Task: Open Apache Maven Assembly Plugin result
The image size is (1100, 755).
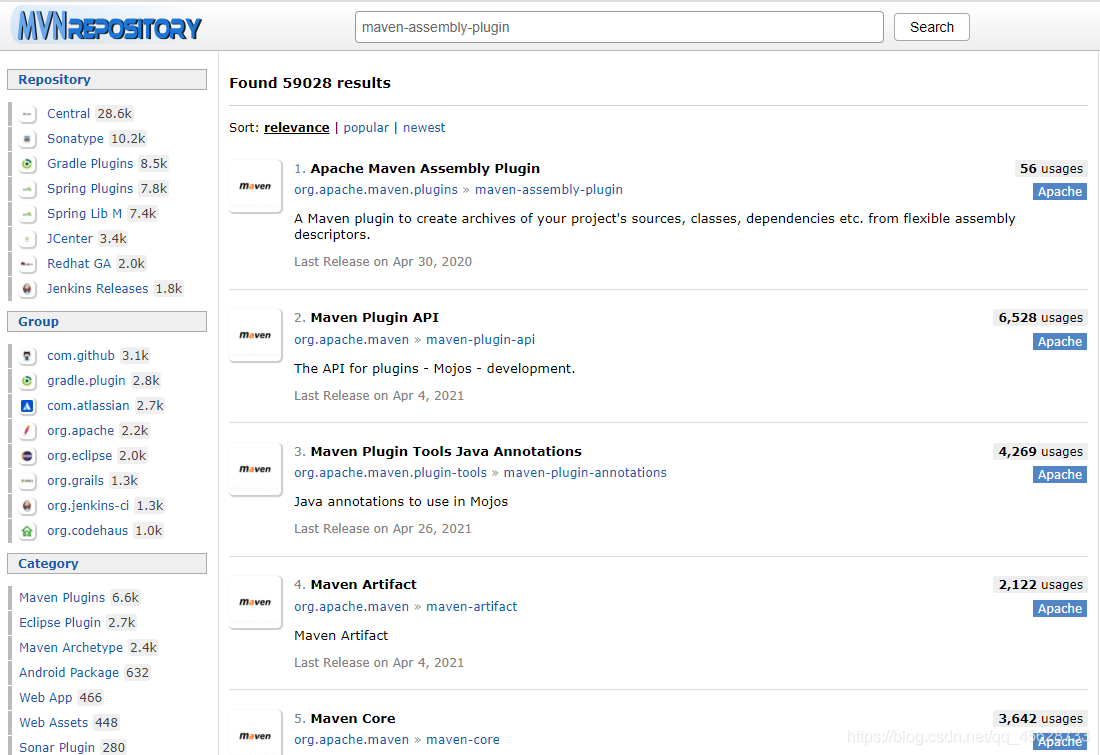Action: pyautogui.click(x=425, y=168)
